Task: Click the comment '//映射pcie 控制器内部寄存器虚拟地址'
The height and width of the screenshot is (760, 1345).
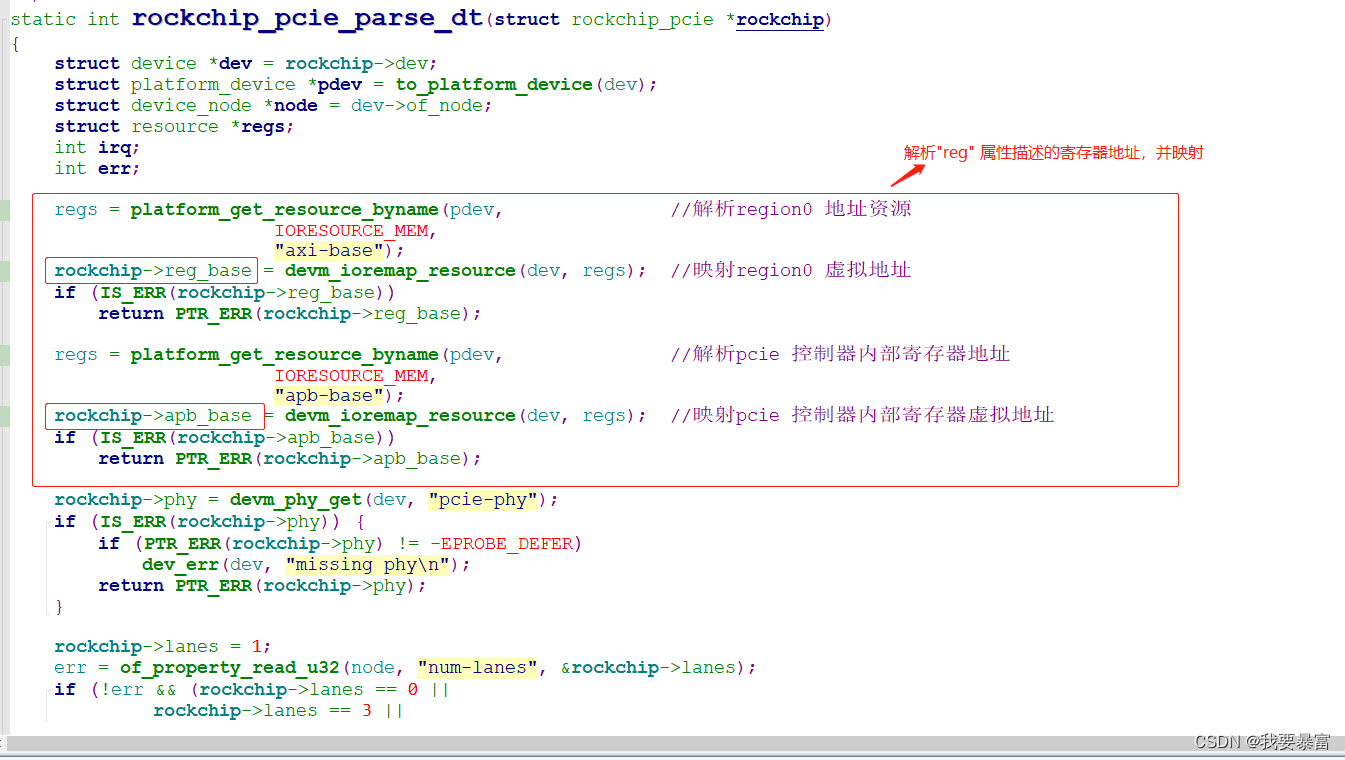Action: [x=862, y=415]
